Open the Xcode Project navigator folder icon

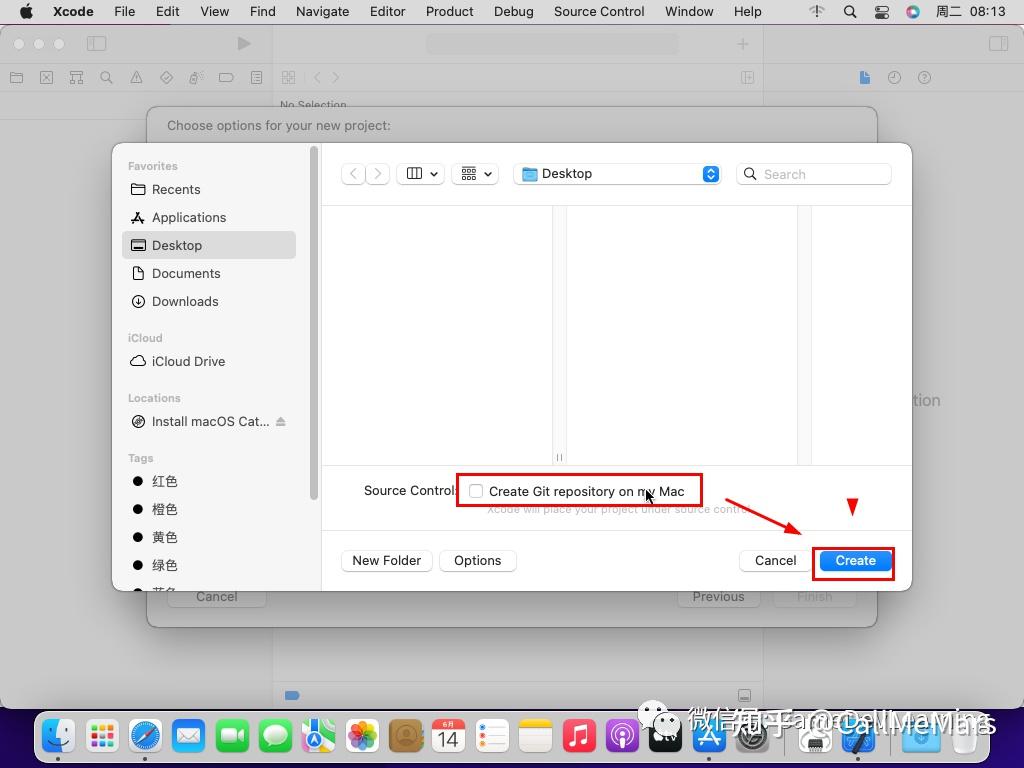(17, 78)
